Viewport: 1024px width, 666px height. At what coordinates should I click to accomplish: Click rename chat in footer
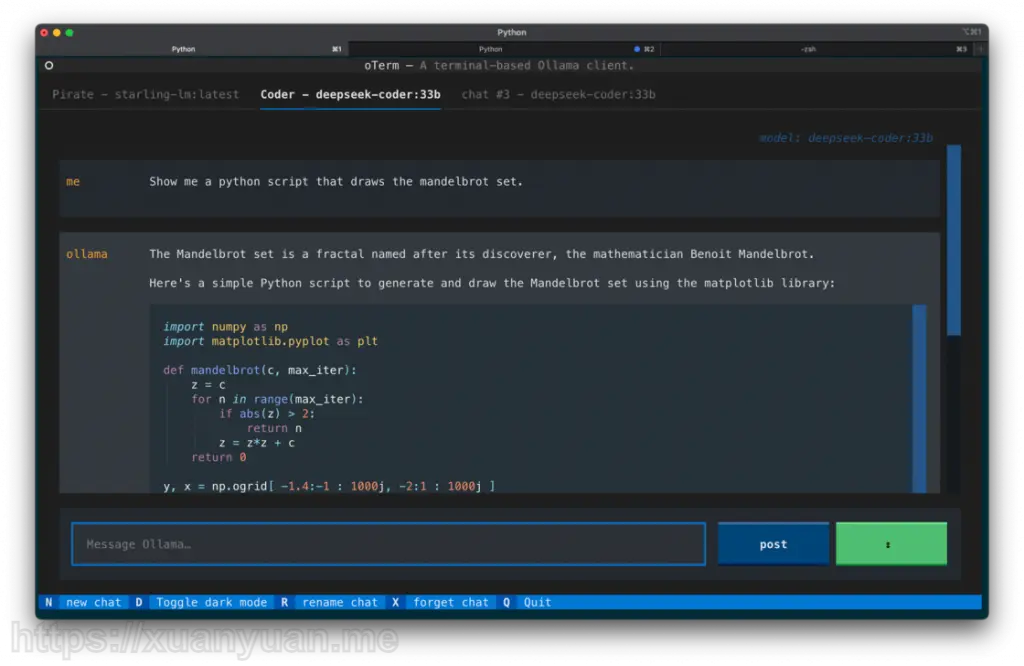pos(340,602)
